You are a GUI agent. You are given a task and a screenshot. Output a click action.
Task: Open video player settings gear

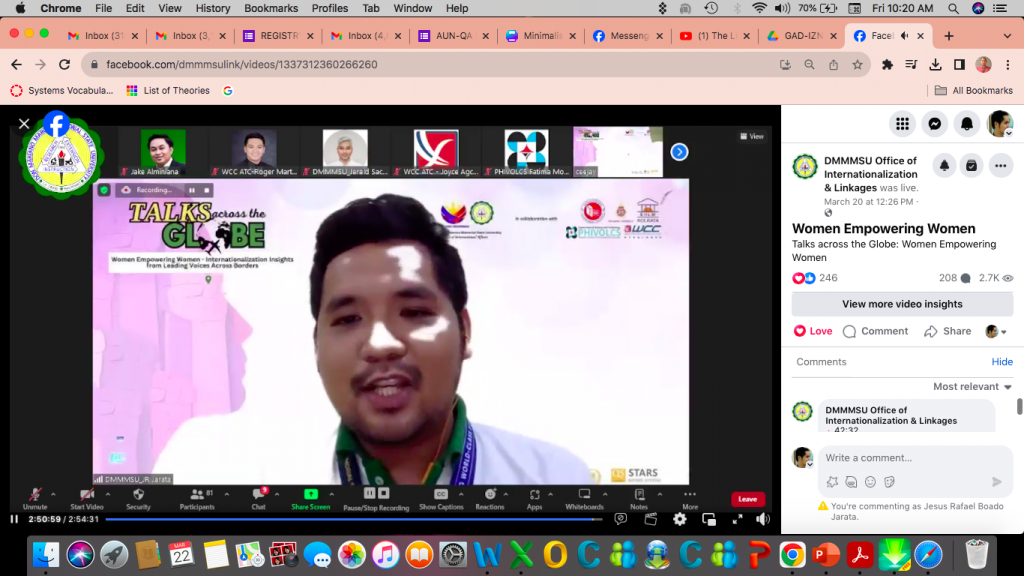click(x=680, y=519)
